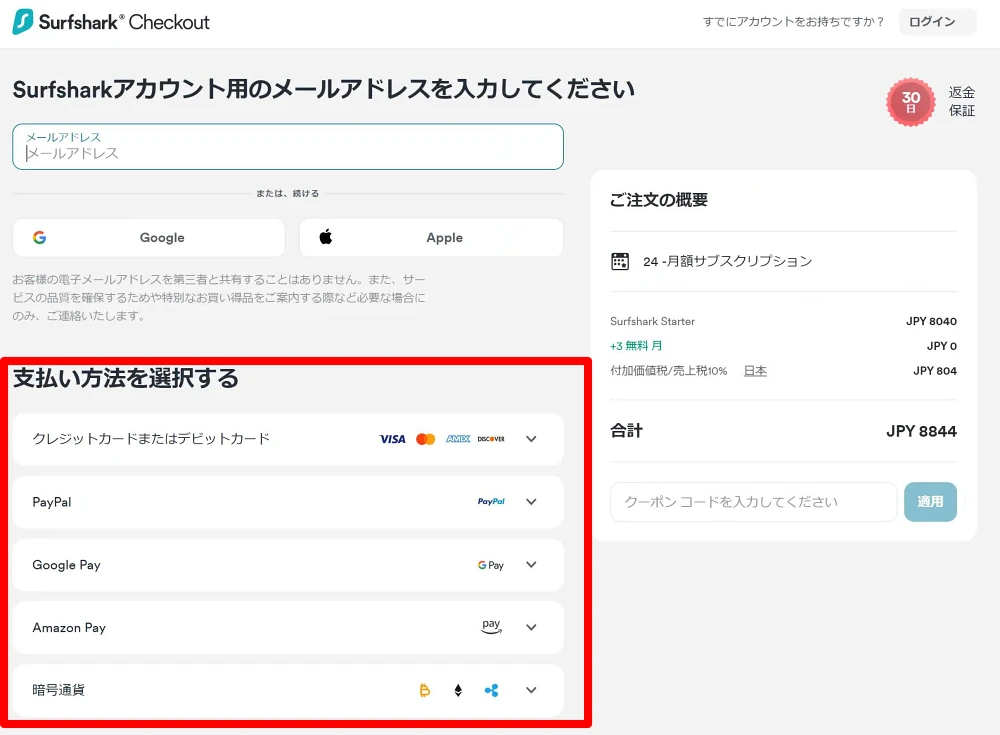
Task: Click the Ethereum icon
Action: 458,690
